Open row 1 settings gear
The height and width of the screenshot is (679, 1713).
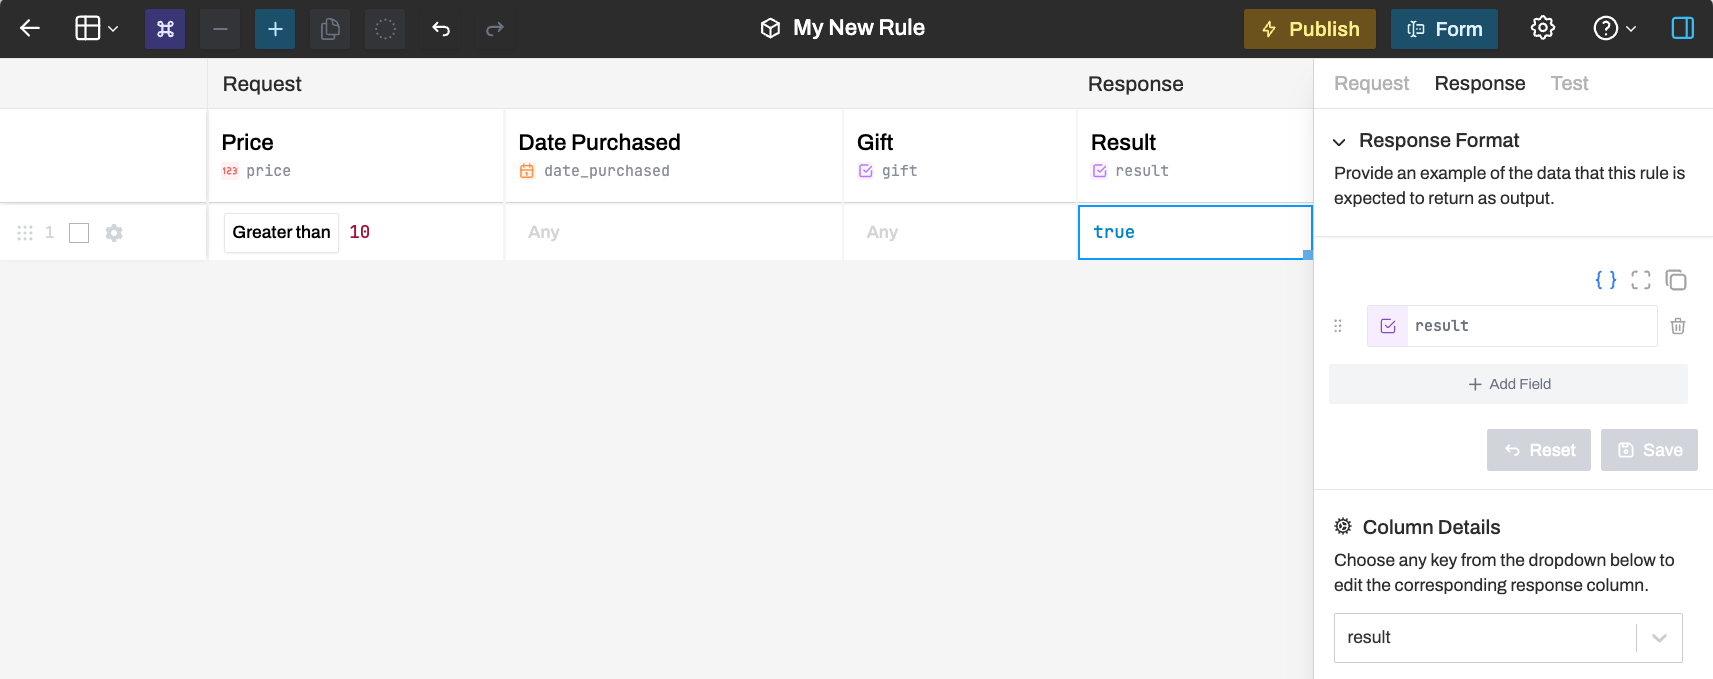(114, 233)
